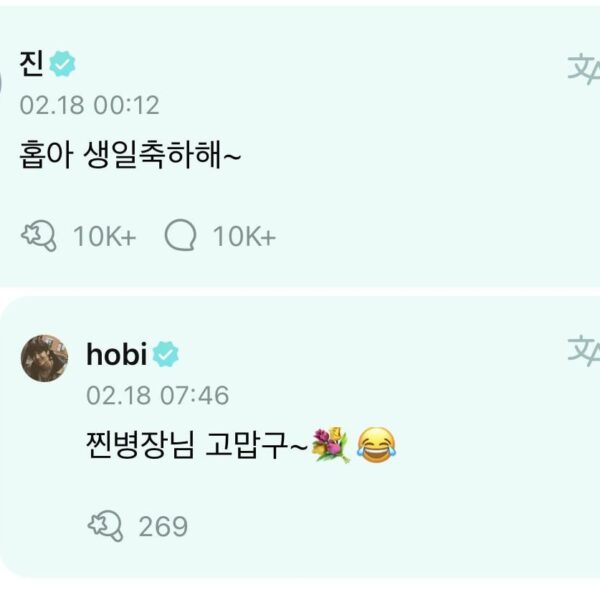
Task: Click the 10K+ cheer count on 진's post
Action: coord(103,237)
